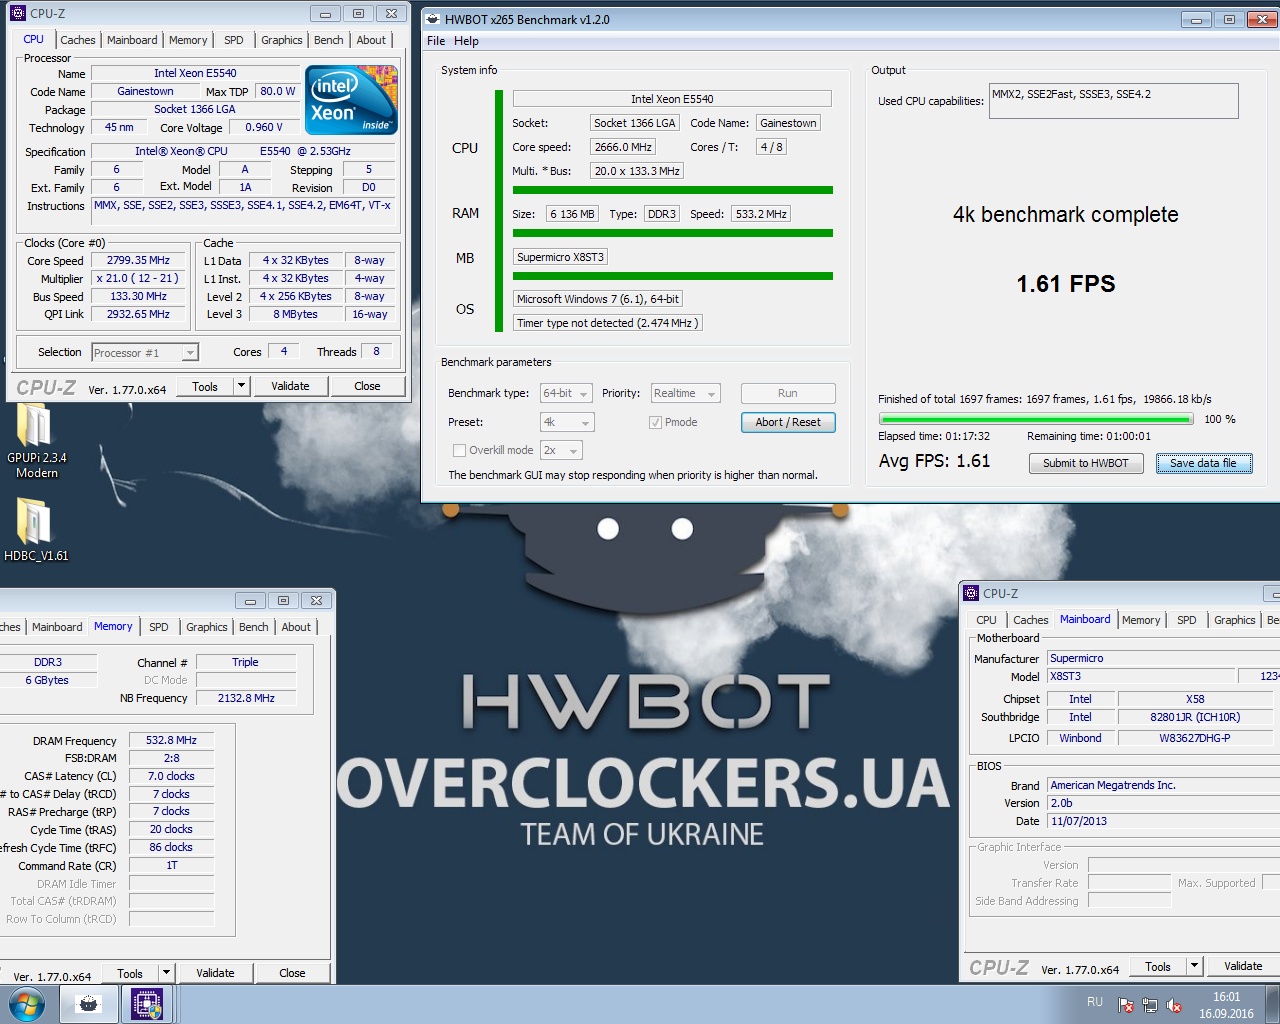The width and height of the screenshot is (1280, 1024).
Task: Click the Supermicro X8ST3 motherboard field
Action: (x=561, y=257)
